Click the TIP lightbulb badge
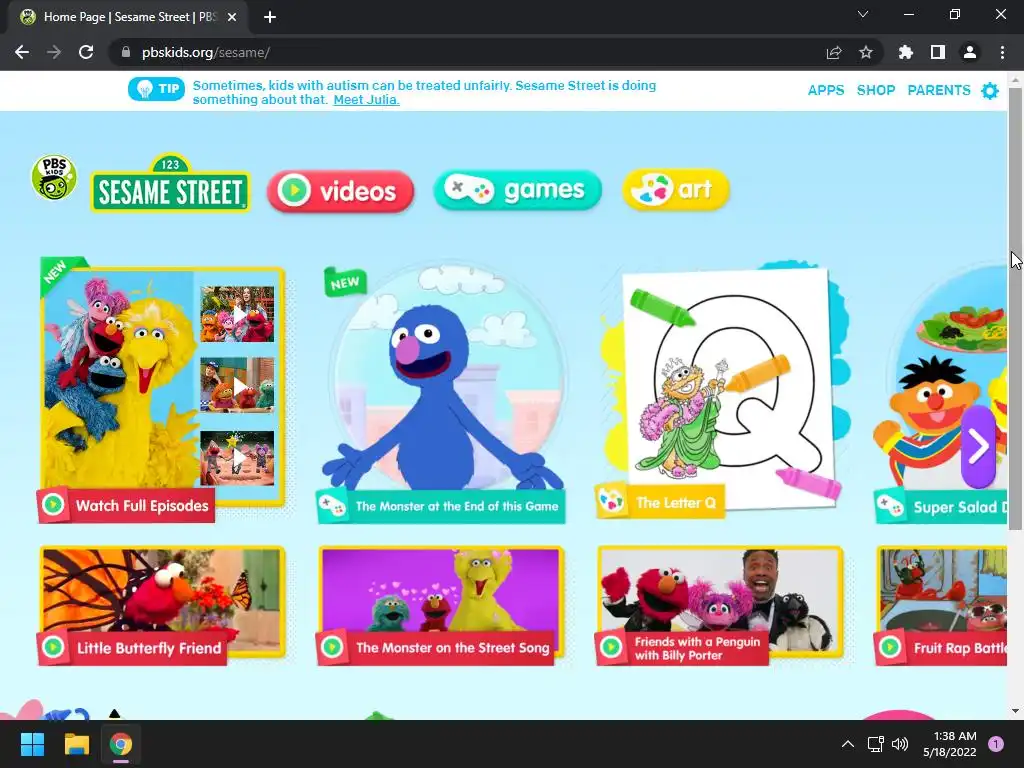The height and width of the screenshot is (768, 1024). [156, 89]
